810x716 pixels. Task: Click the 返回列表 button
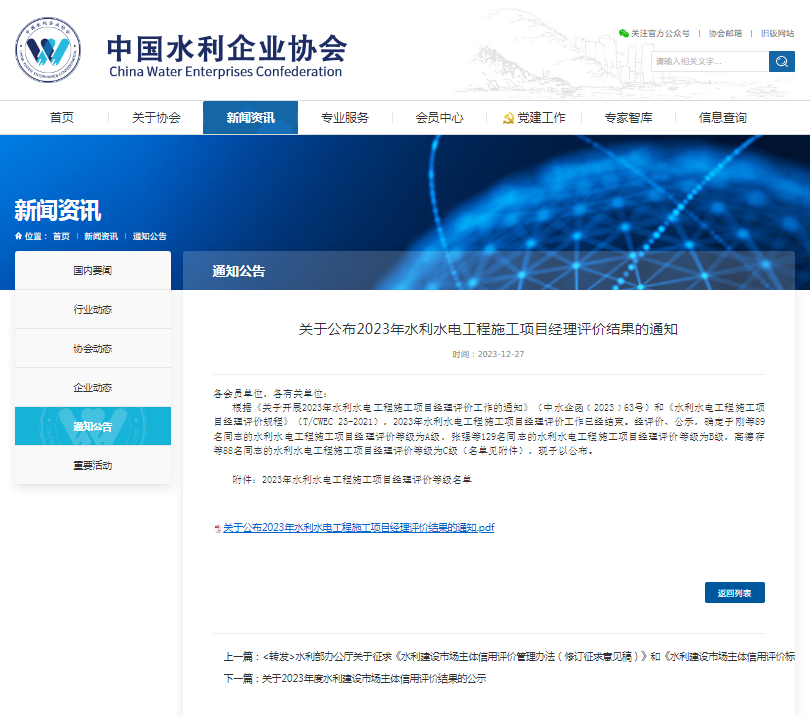pyautogui.click(x=736, y=592)
